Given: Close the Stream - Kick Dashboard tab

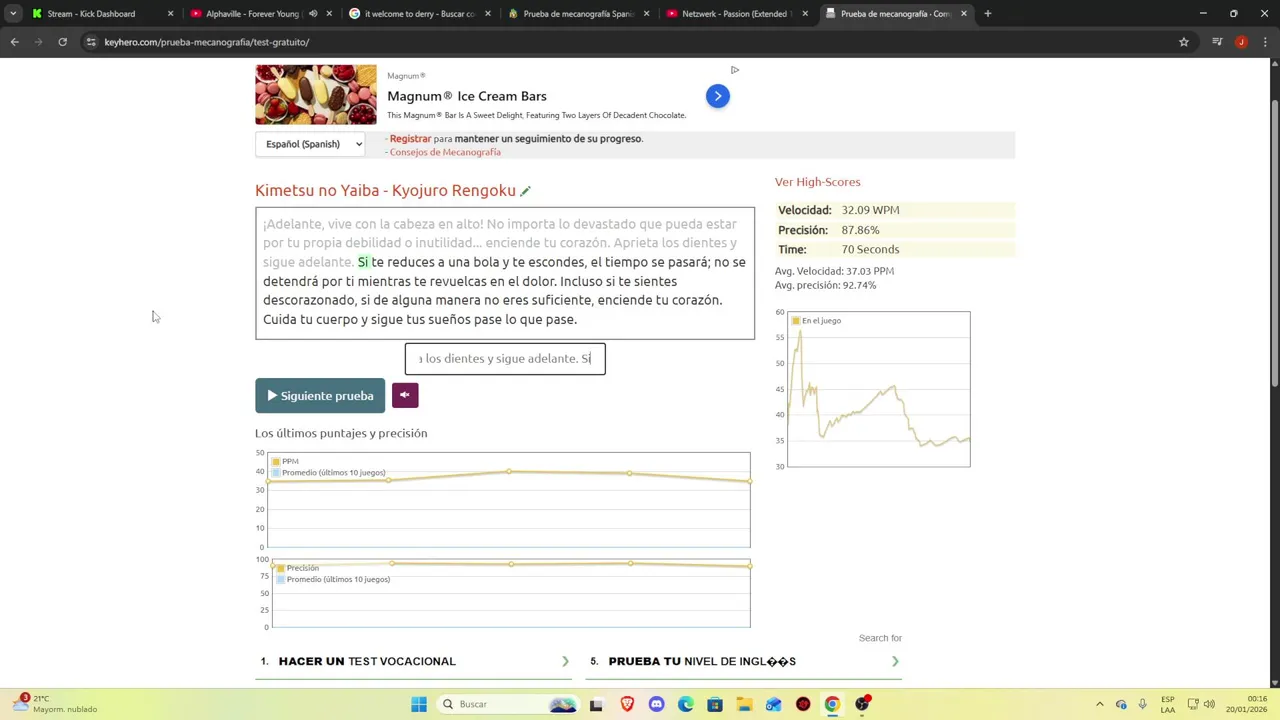Looking at the screenshot, I should coord(170,14).
